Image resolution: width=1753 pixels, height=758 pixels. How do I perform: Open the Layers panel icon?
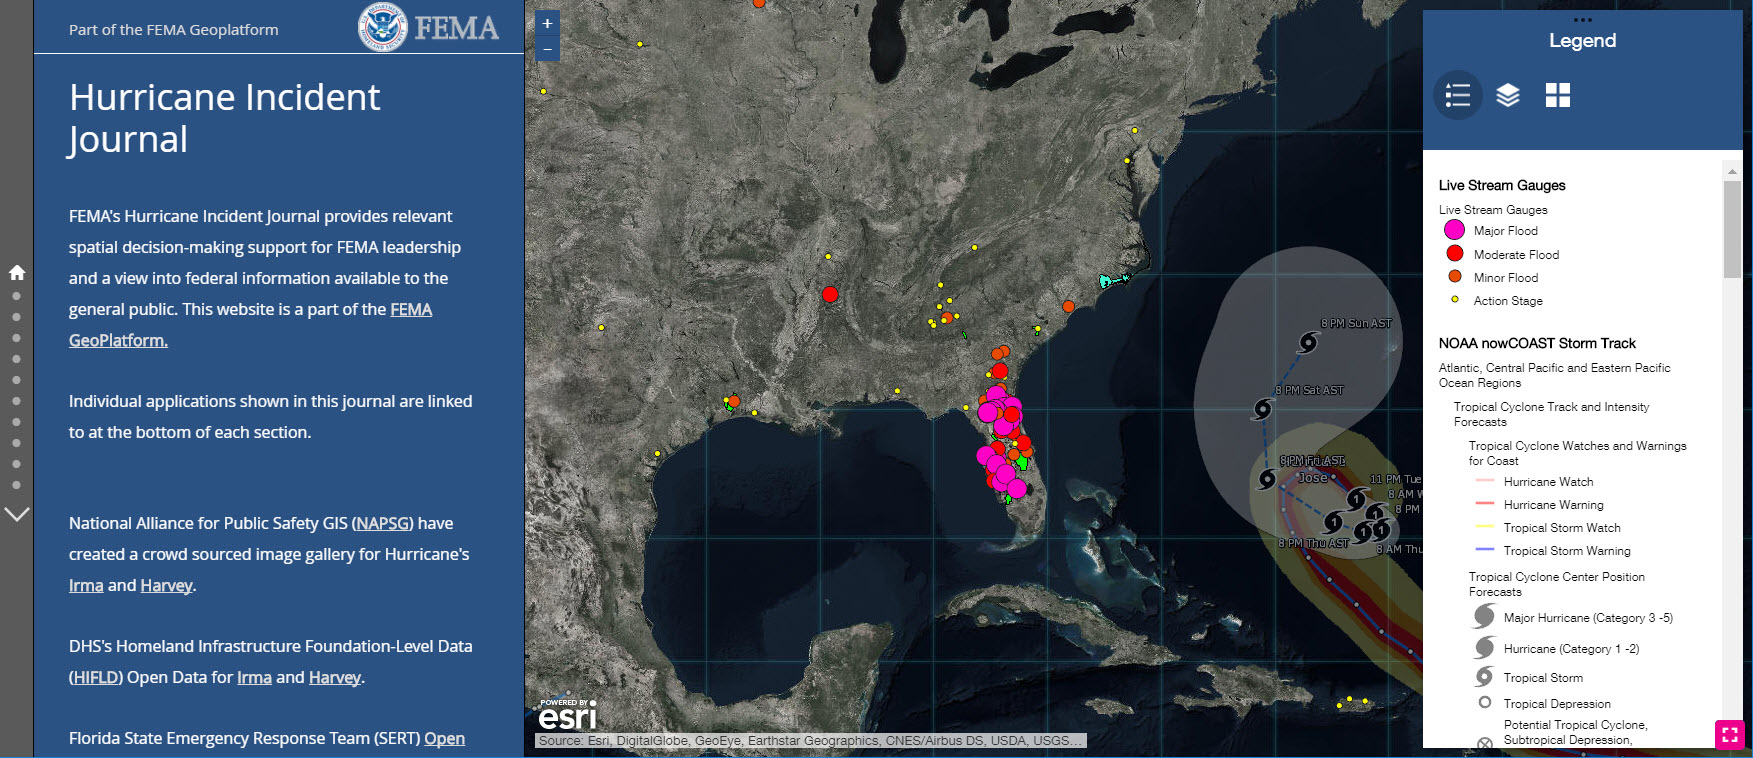click(x=1508, y=95)
